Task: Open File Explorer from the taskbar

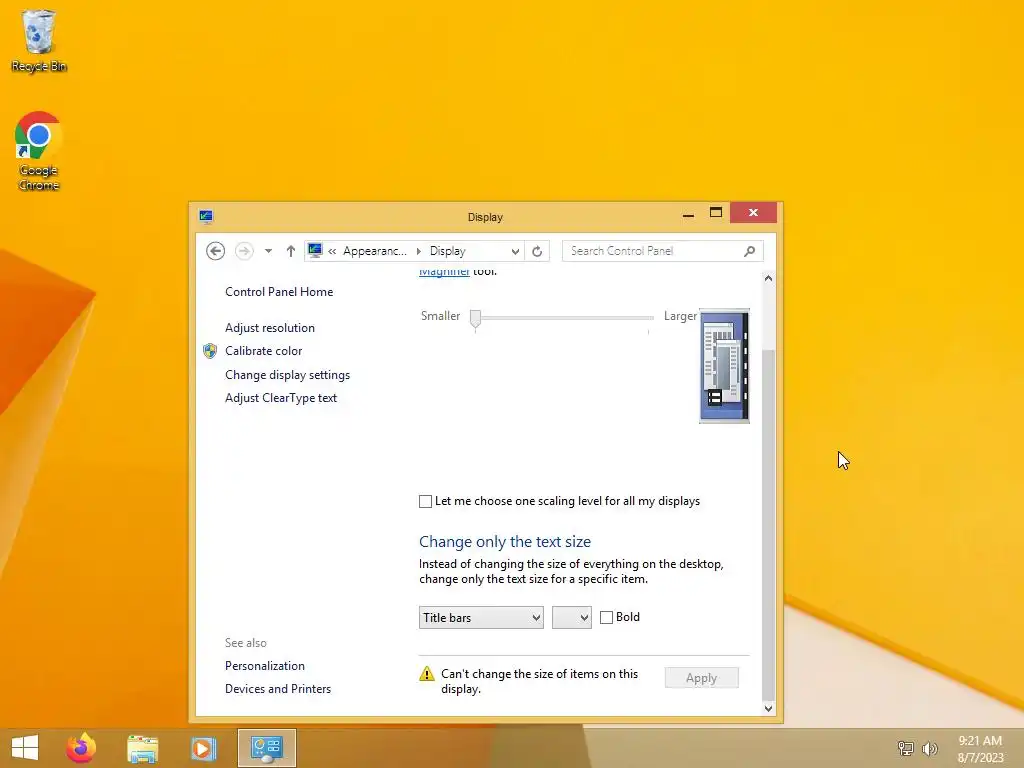Action: click(x=142, y=748)
